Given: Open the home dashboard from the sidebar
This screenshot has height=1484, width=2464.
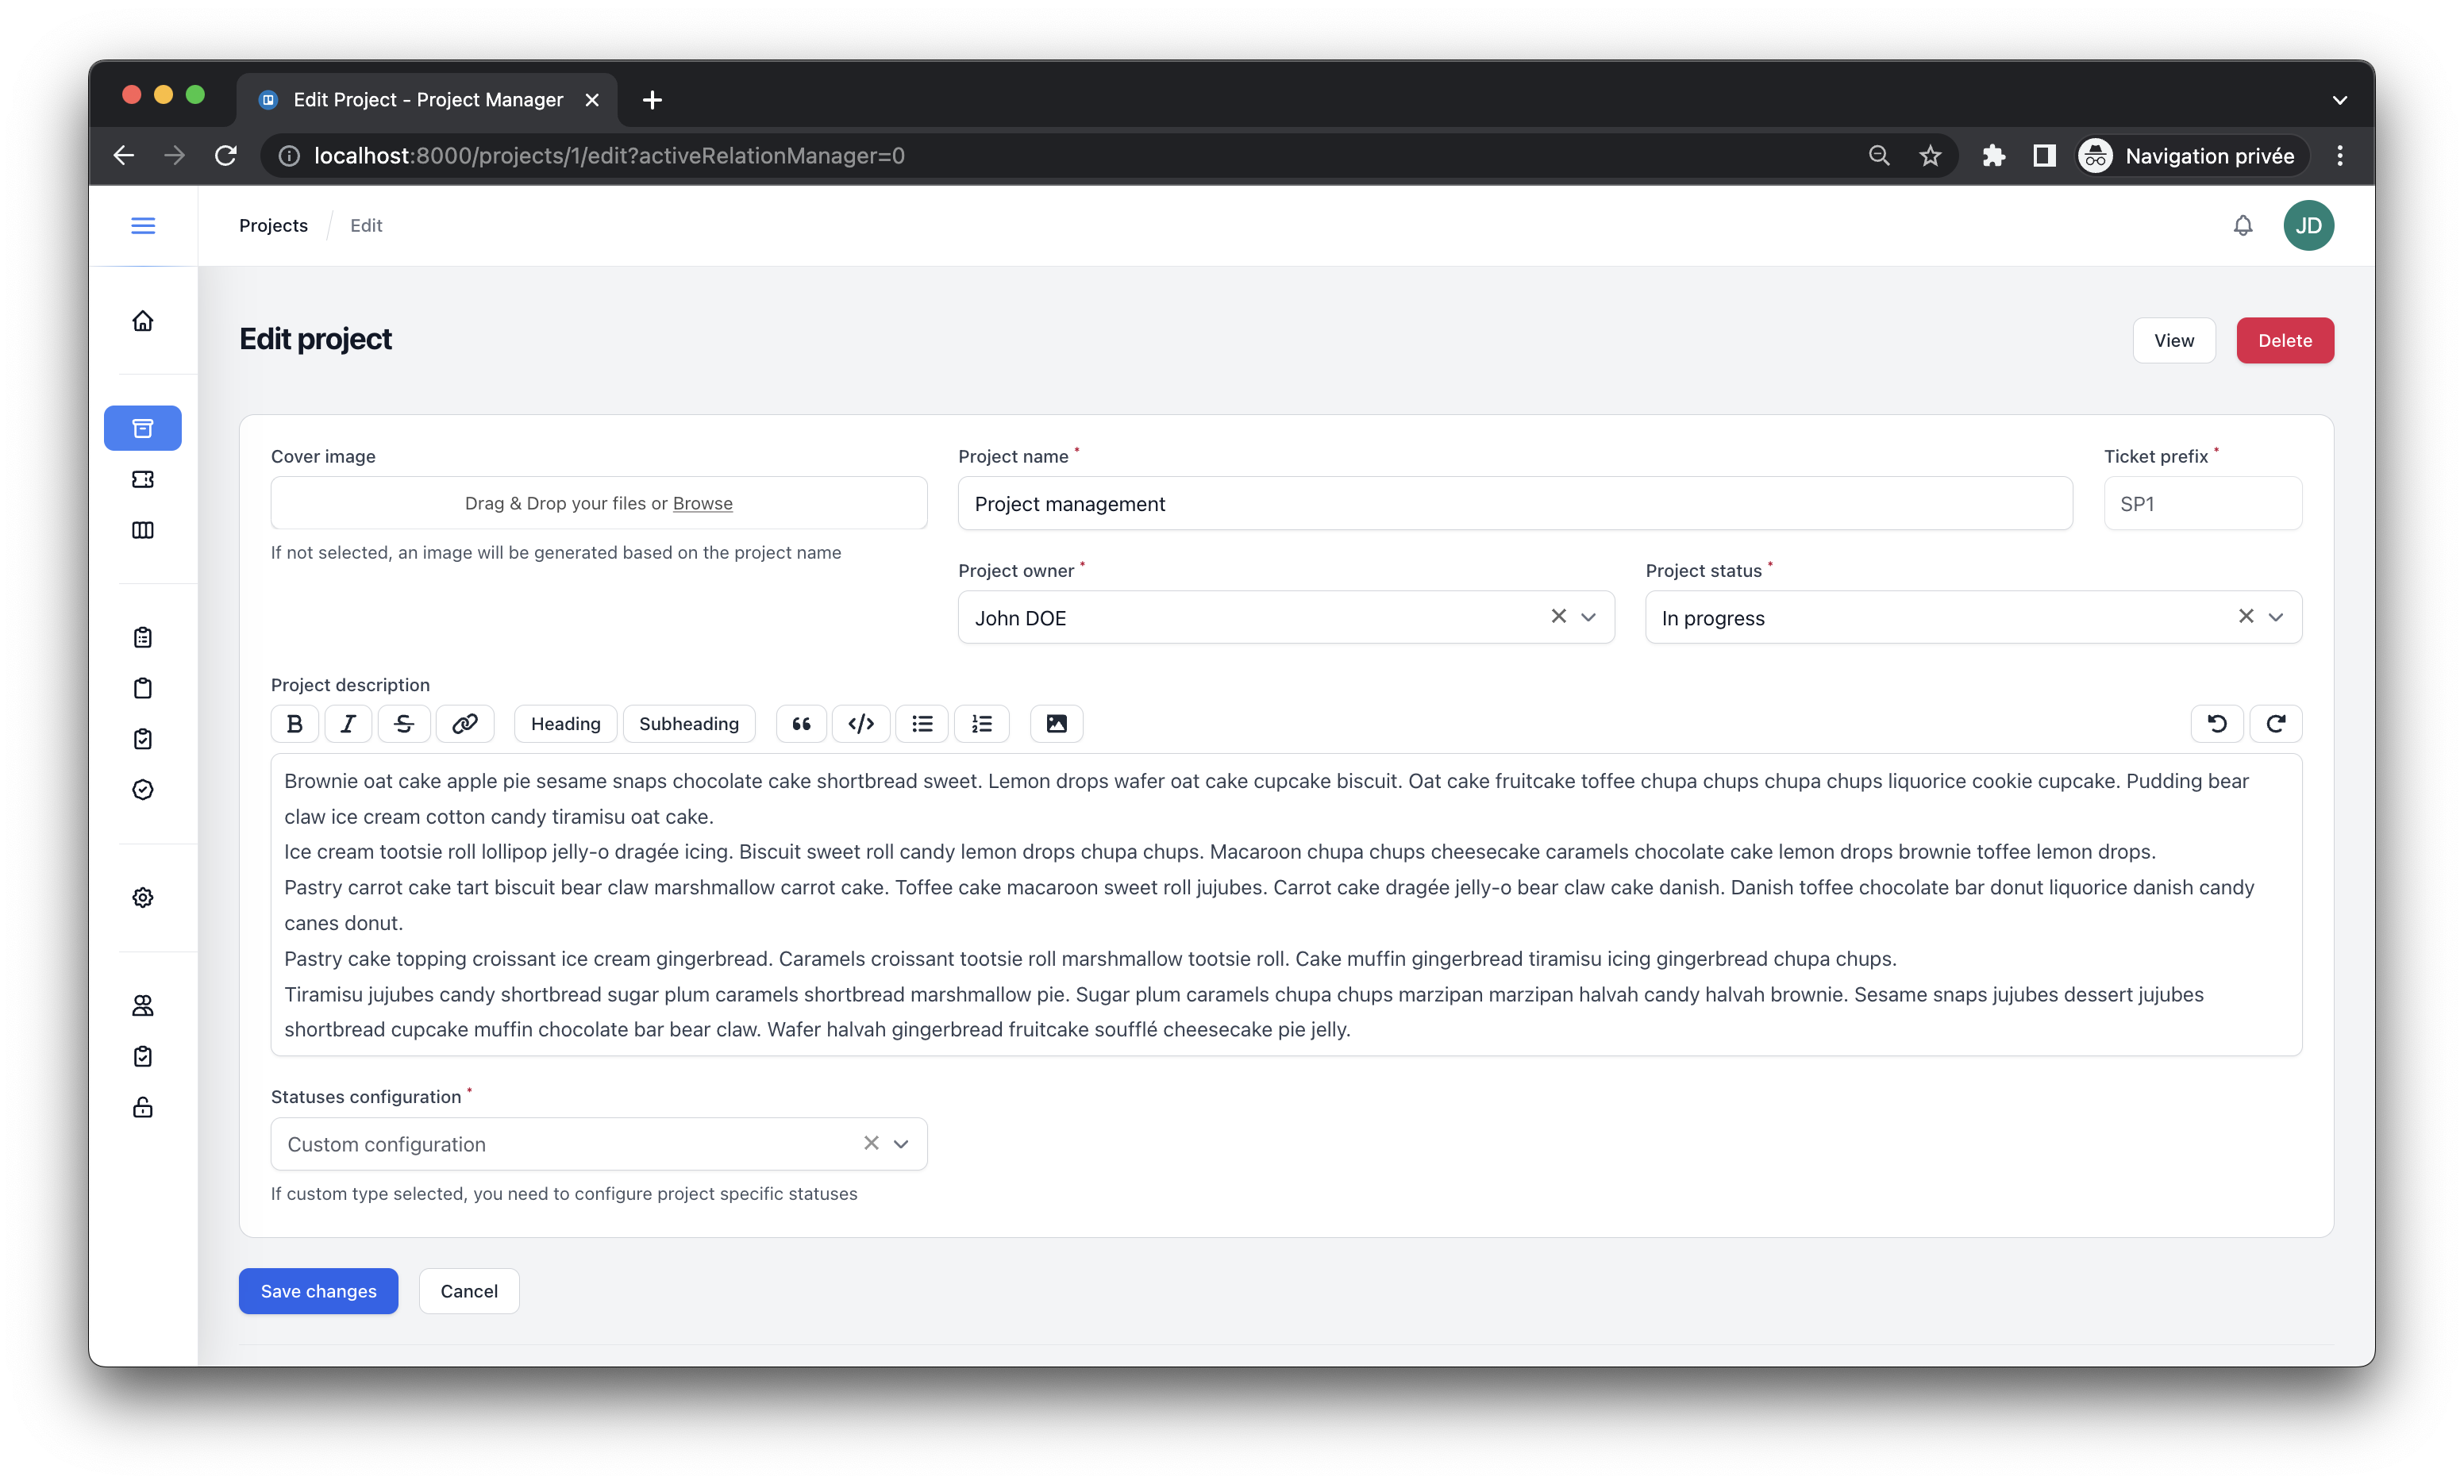Looking at the screenshot, I should 143,321.
